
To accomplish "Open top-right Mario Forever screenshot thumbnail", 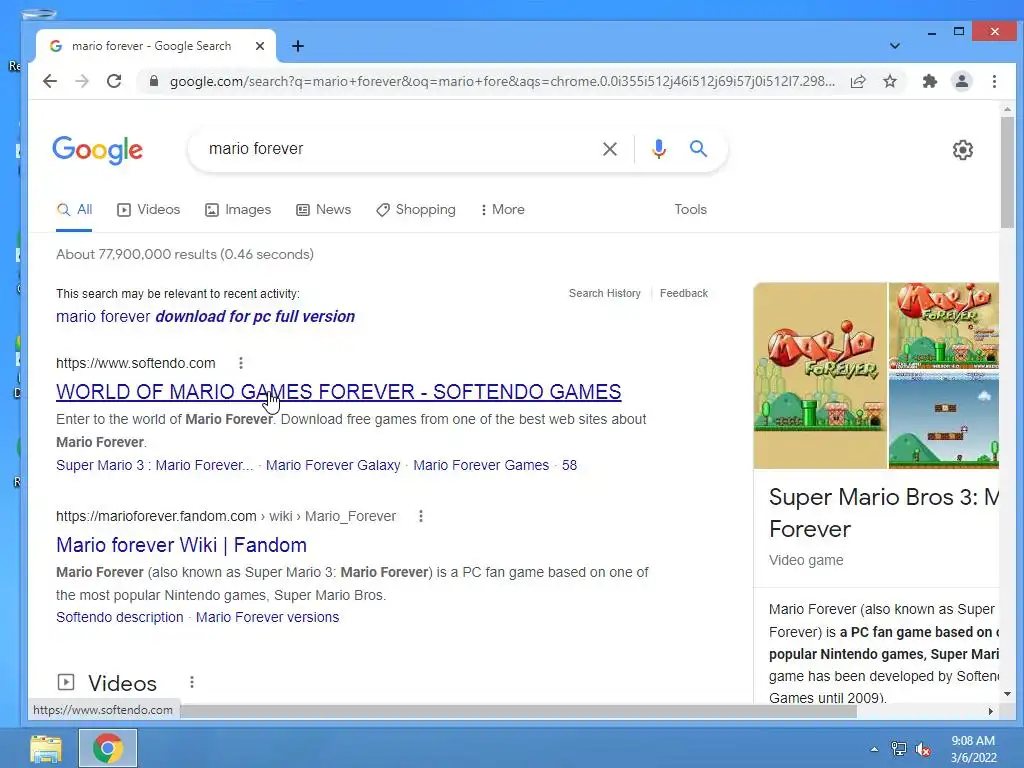I will (x=944, y=326).
